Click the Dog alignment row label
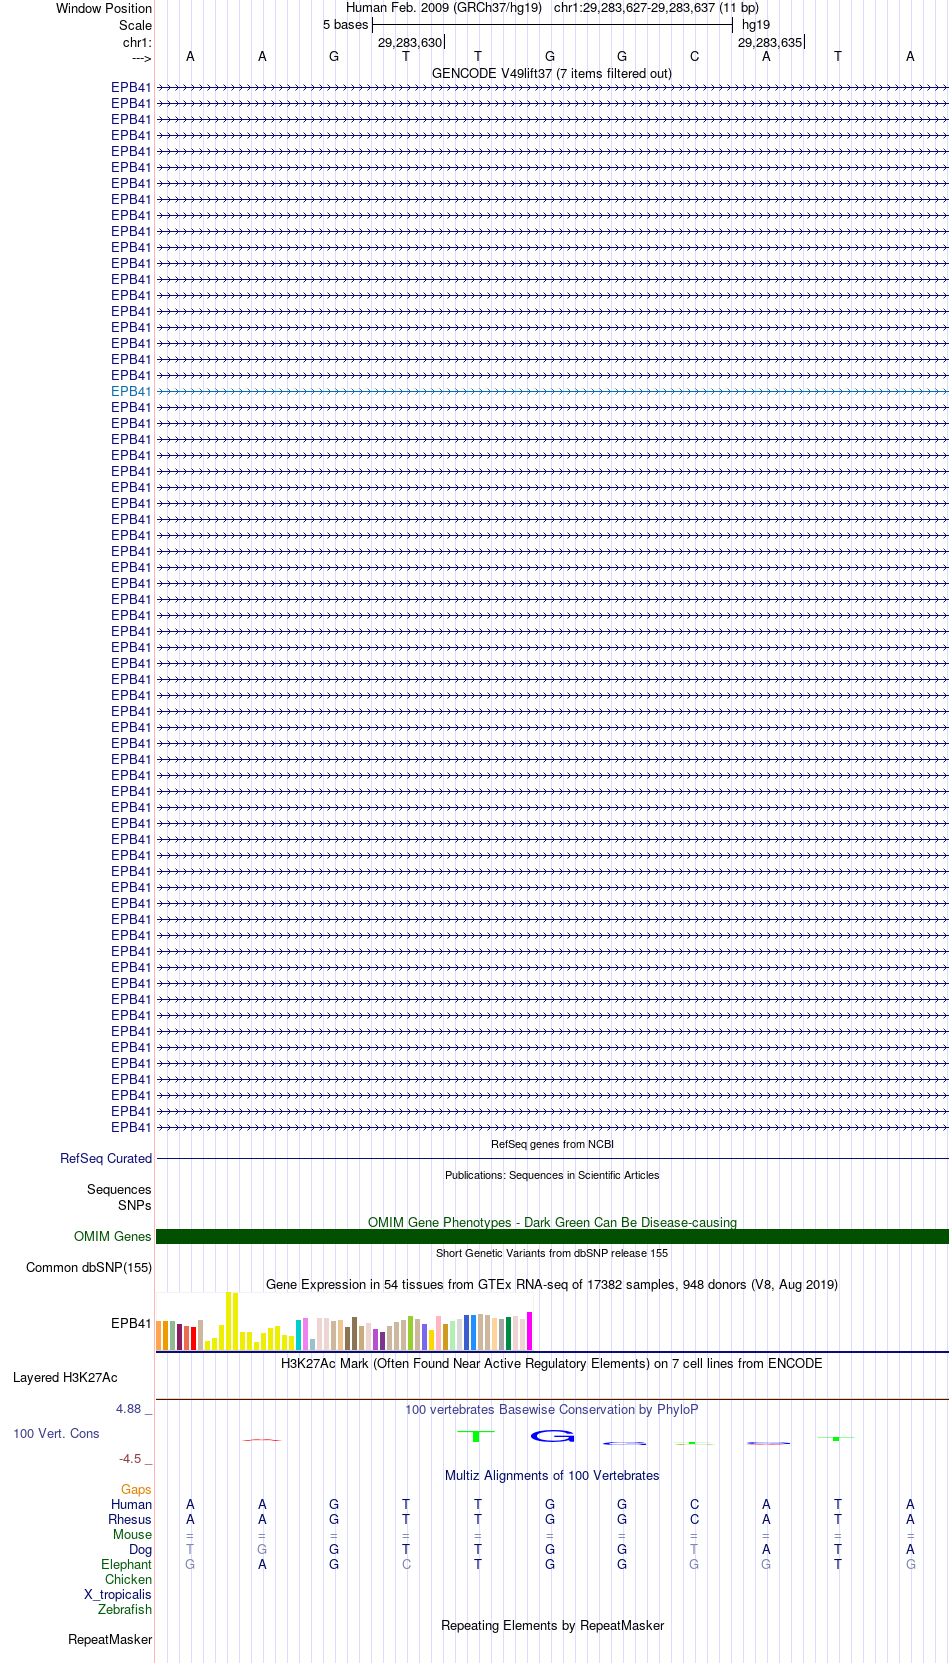The width and height of the screenshot is (950, 1663). (x=140, y=1550)
